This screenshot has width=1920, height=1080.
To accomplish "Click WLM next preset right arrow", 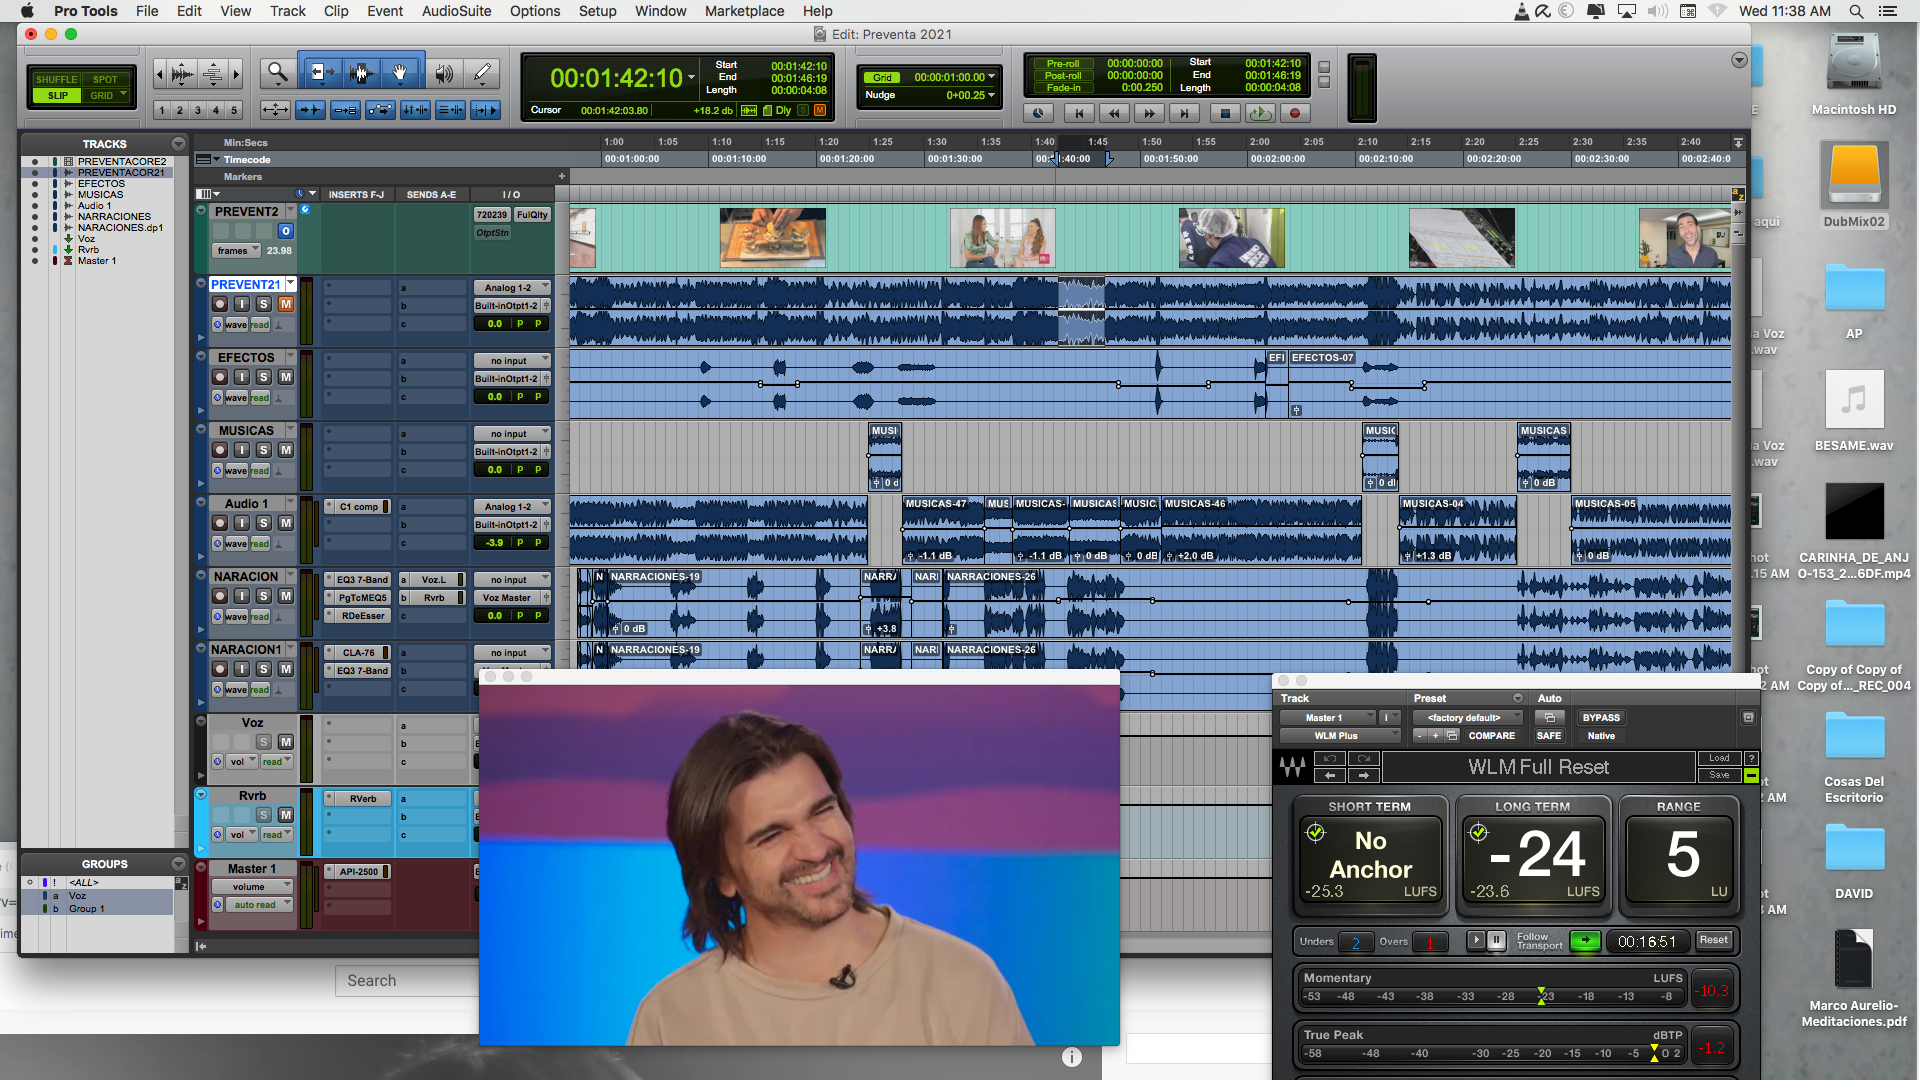I will coord(1363,775).
